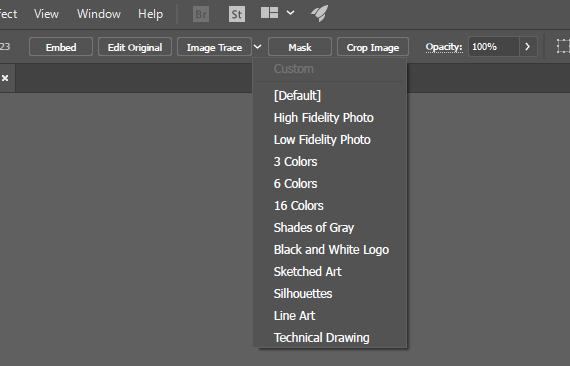Choose Low Fidelity Photo preset
570x366 pixels.
330,140
